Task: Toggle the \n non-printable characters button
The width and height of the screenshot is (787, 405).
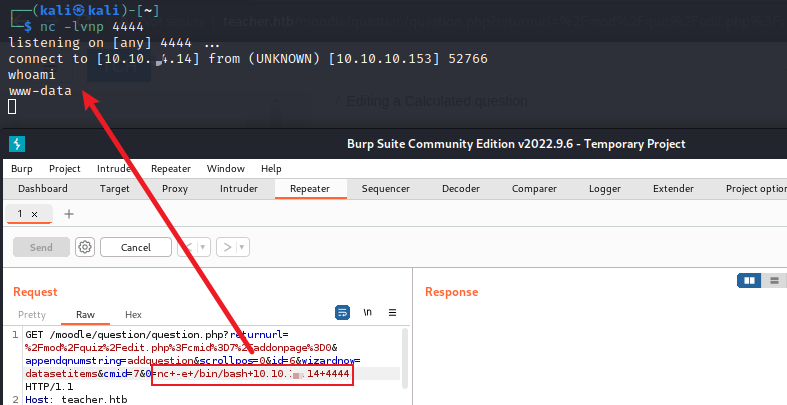Action: coord(367,312)
